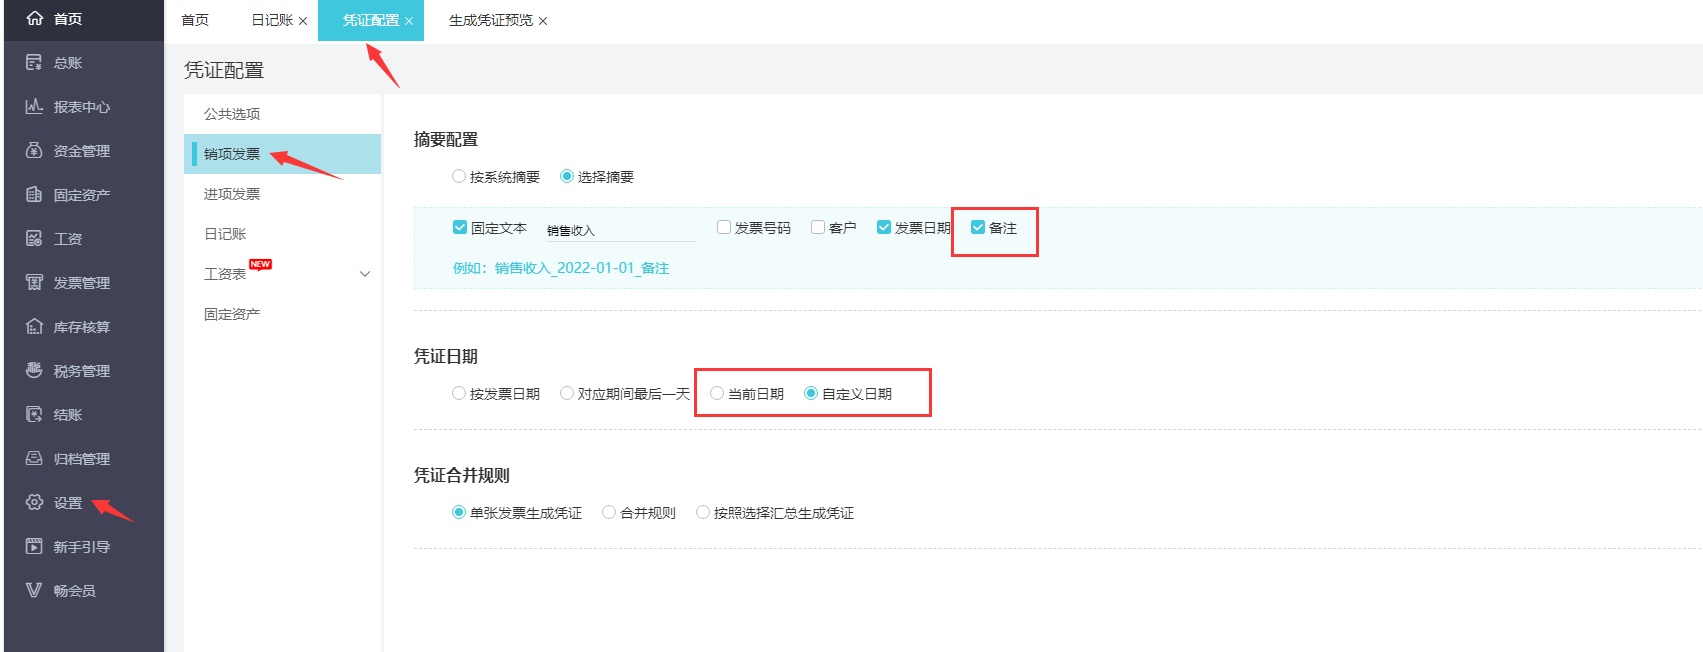Image resolution: width=1703 pixels, height=652 pixels.
Task: Open 进项发票 configuration section
Action: pos(232,194)
